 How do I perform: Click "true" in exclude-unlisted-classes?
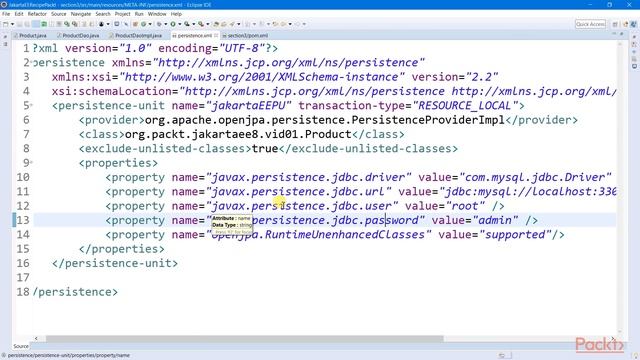pos(265,149)
